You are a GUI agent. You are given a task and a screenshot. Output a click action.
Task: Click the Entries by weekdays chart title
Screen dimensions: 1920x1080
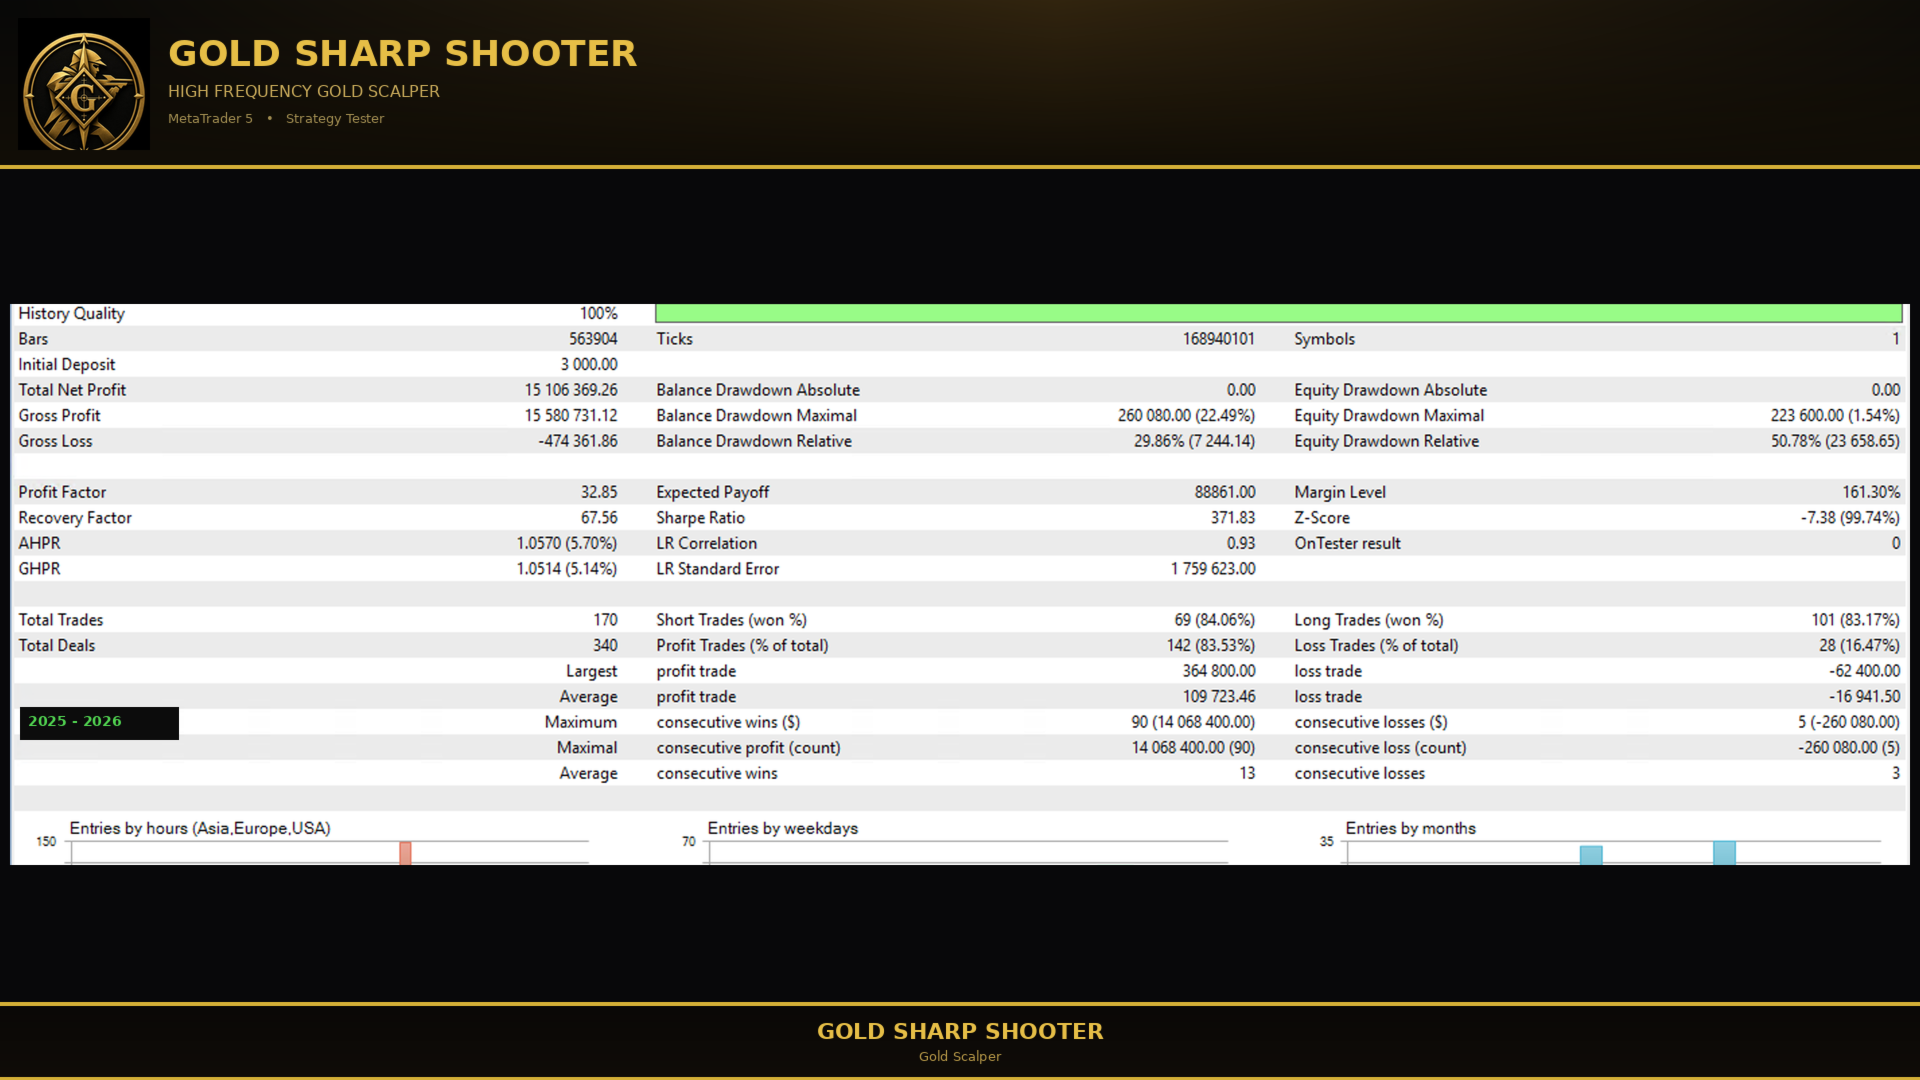tap(783, 828)
